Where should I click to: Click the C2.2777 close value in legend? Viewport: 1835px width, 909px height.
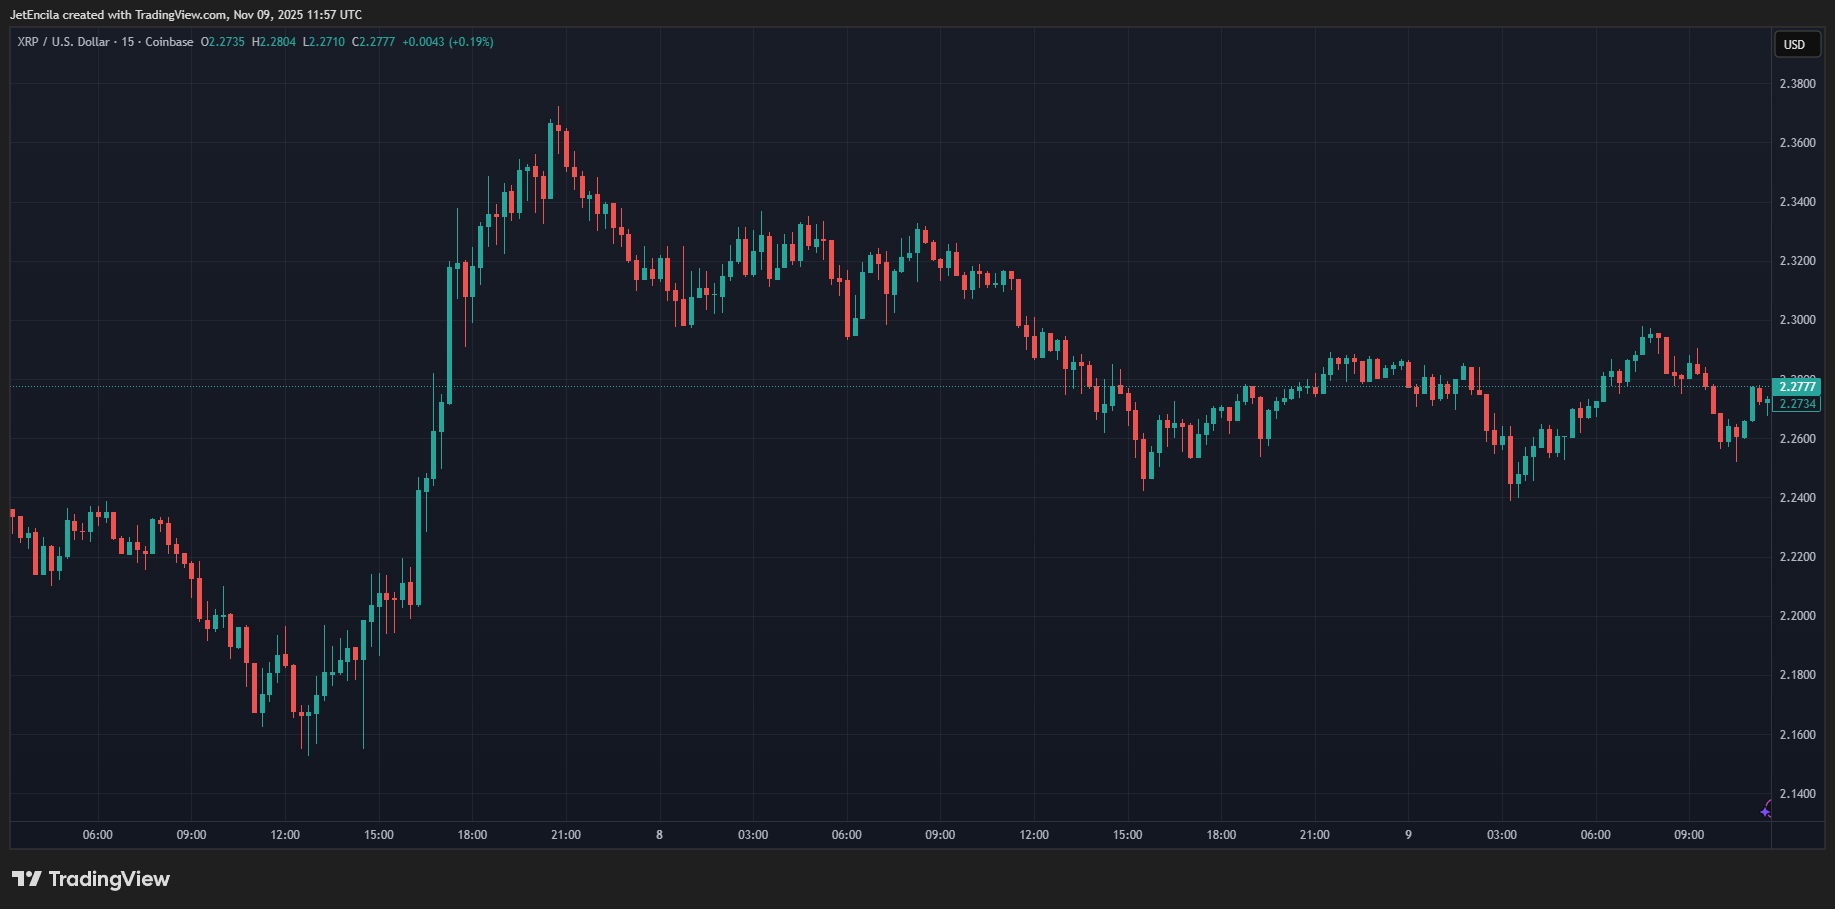[374, 42]
